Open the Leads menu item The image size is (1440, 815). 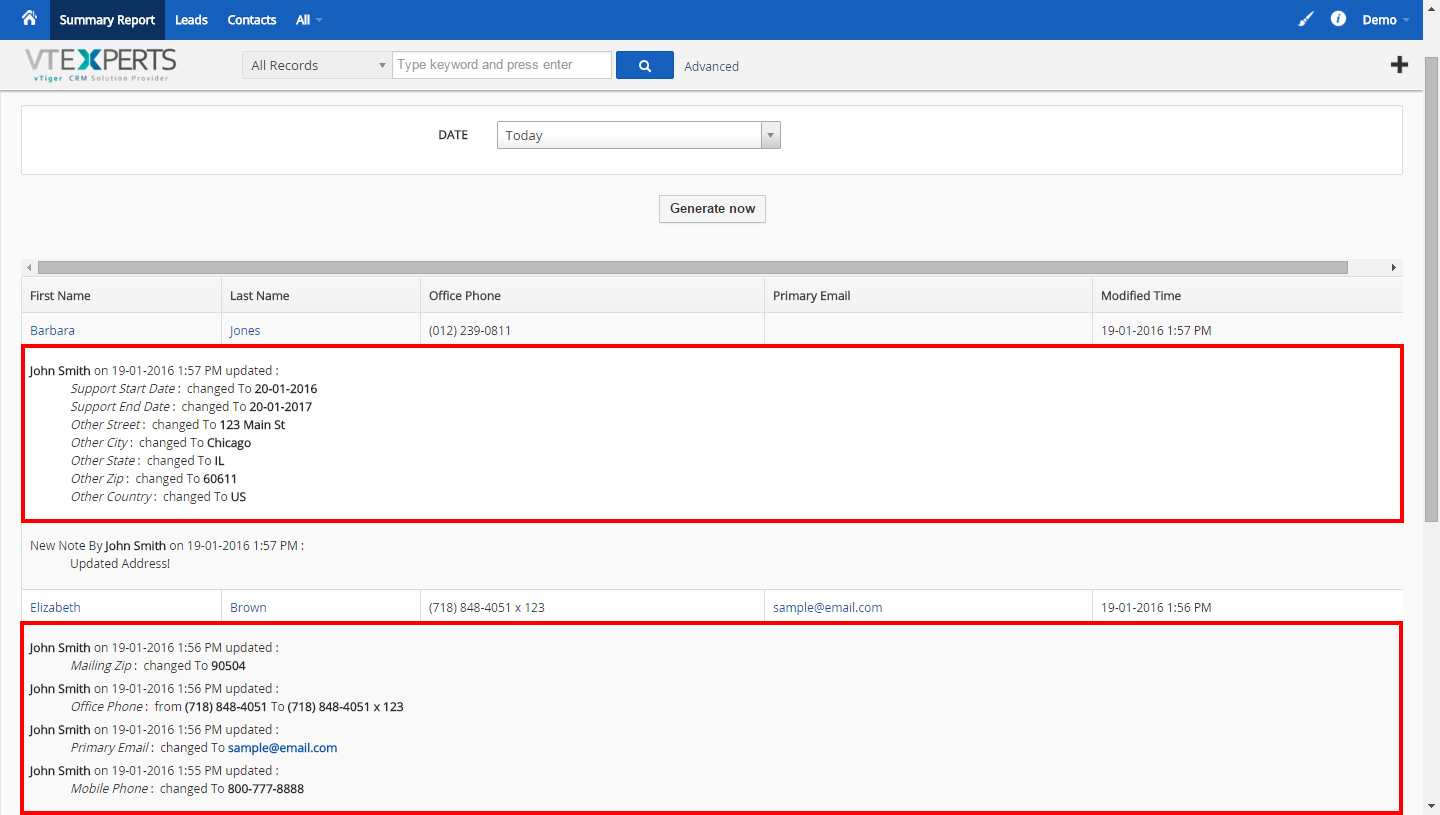[191, 20]
